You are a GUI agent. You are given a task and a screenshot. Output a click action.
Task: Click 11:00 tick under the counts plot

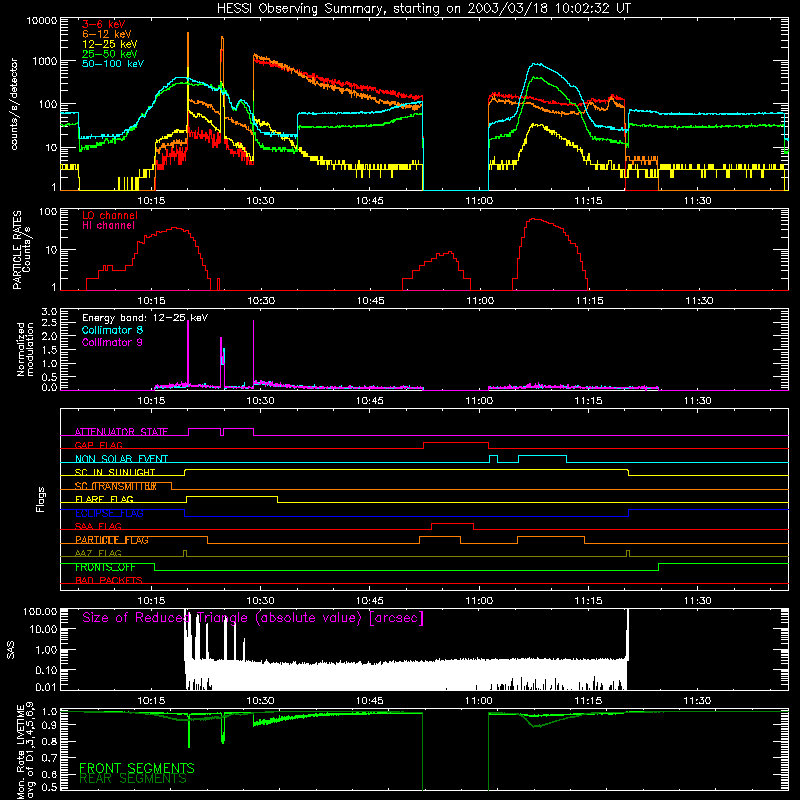pos(480,201)
